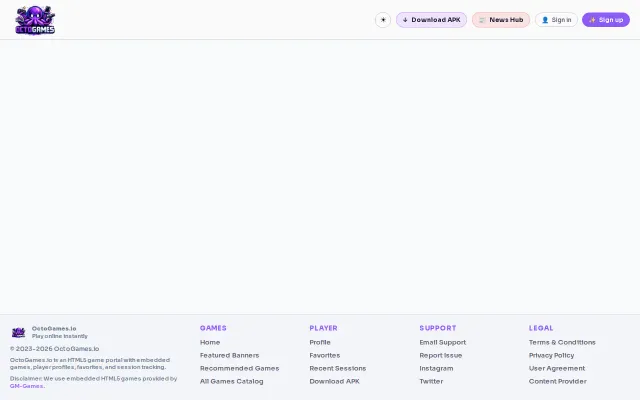Click the small OctoGames logo in footer
The height and width of the screenshot is (400, 640).
(18, 333)
